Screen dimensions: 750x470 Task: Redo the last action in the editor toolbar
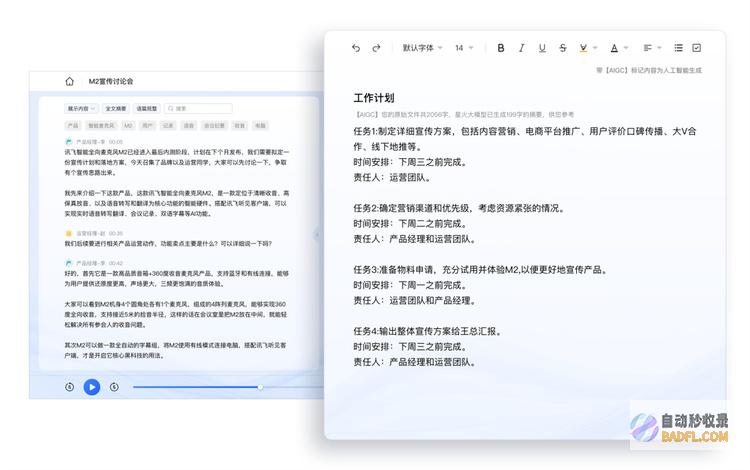[376, 48]
